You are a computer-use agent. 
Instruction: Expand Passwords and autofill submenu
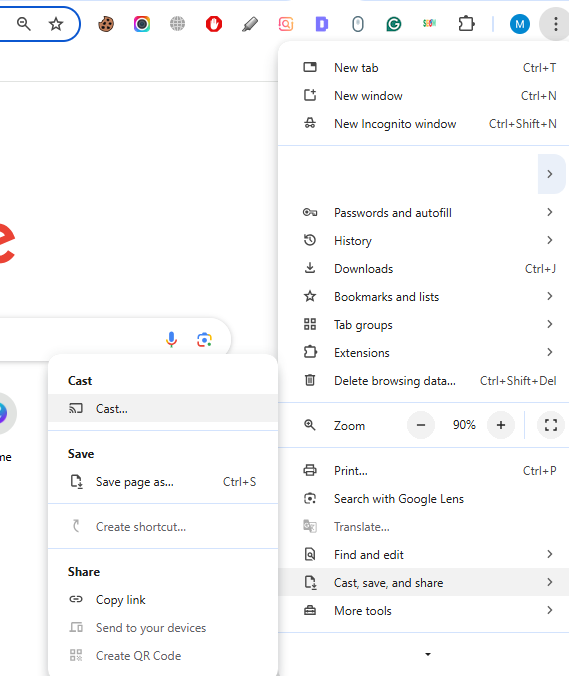pyautogui.click(x=423, y=213)
